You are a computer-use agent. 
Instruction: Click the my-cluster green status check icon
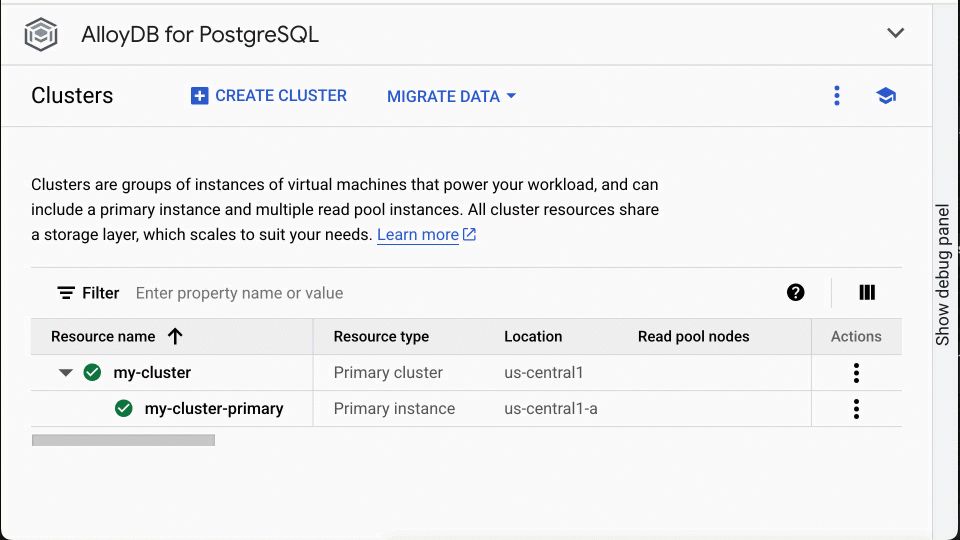[92, 372]
